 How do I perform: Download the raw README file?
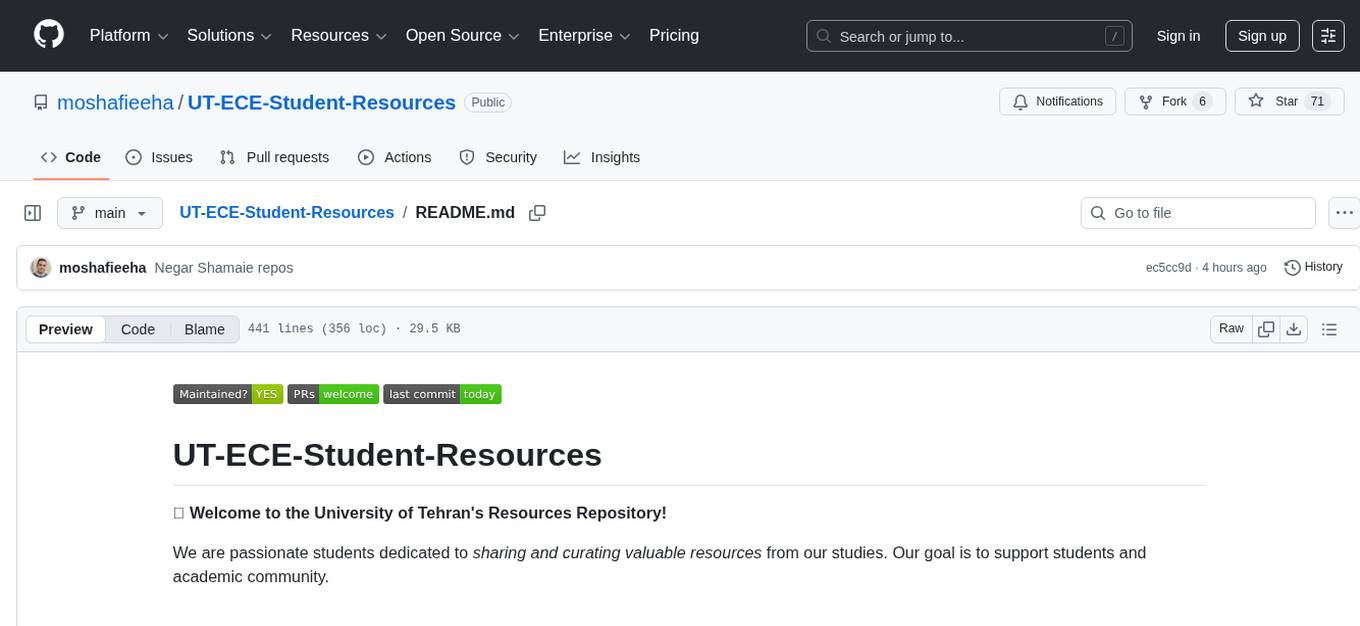tap(1294, 328)
